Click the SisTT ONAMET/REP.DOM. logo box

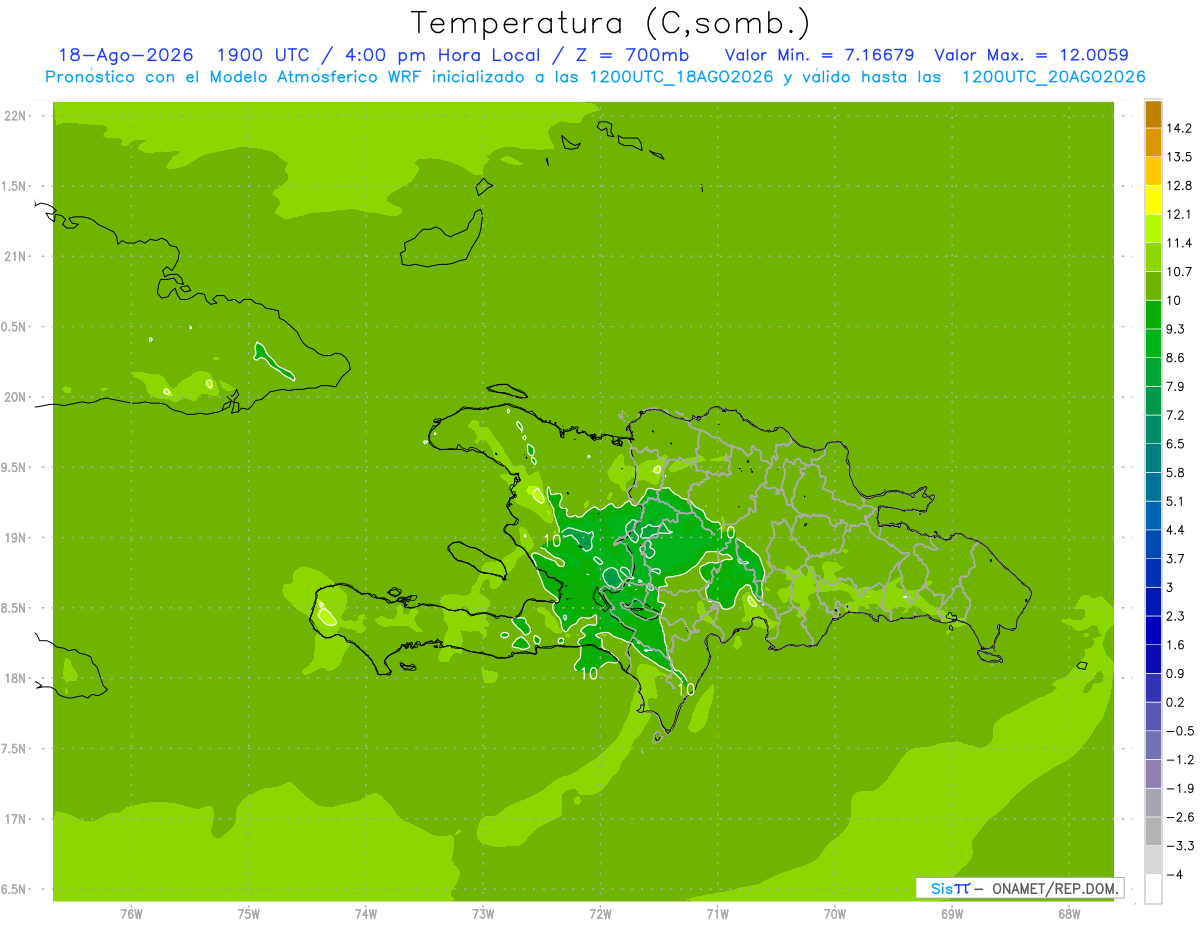pos(1019,888)
